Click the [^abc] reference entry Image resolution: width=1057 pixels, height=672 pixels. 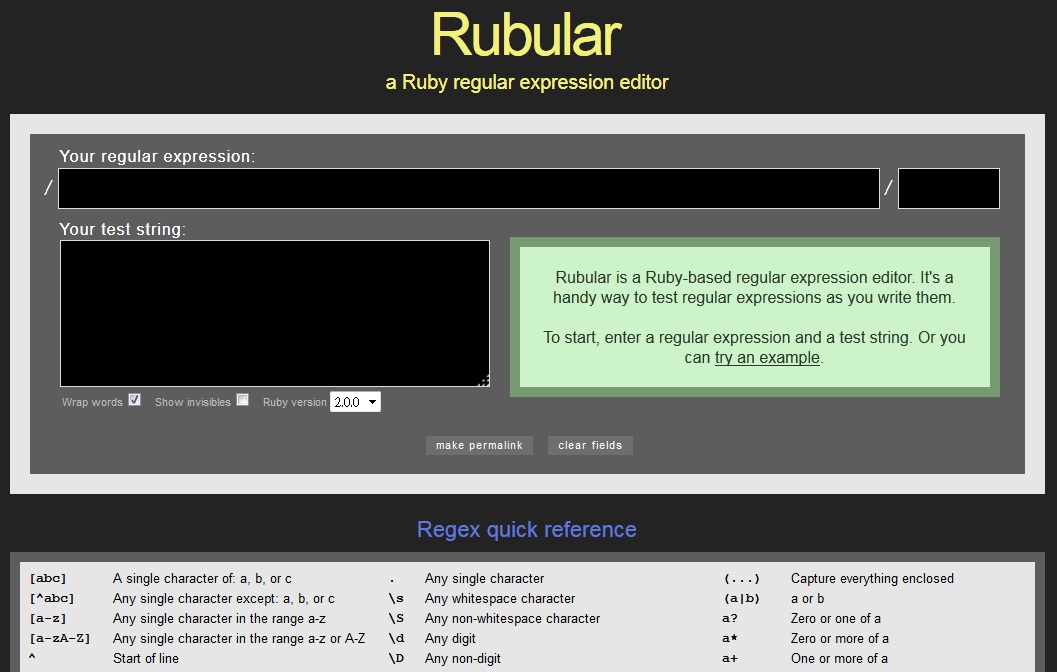(52, 599)
